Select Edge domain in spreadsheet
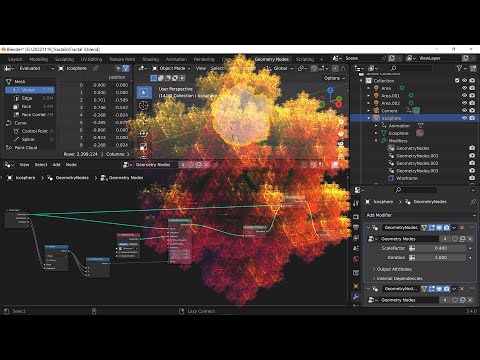Viewport: 480px width, 360px height. click(x=30, y=98)
